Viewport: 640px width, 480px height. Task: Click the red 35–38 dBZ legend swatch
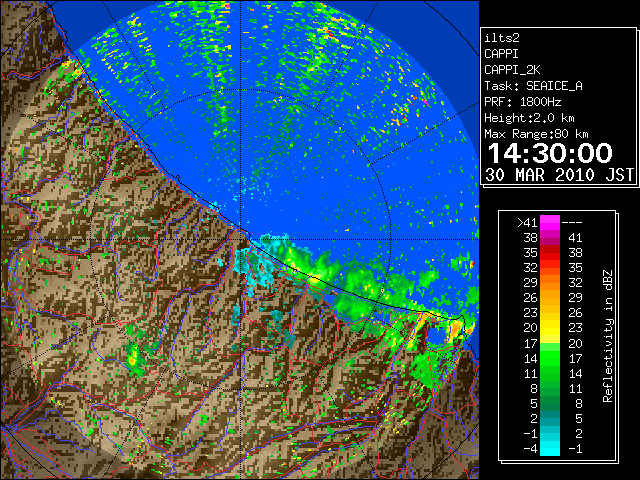550,253
